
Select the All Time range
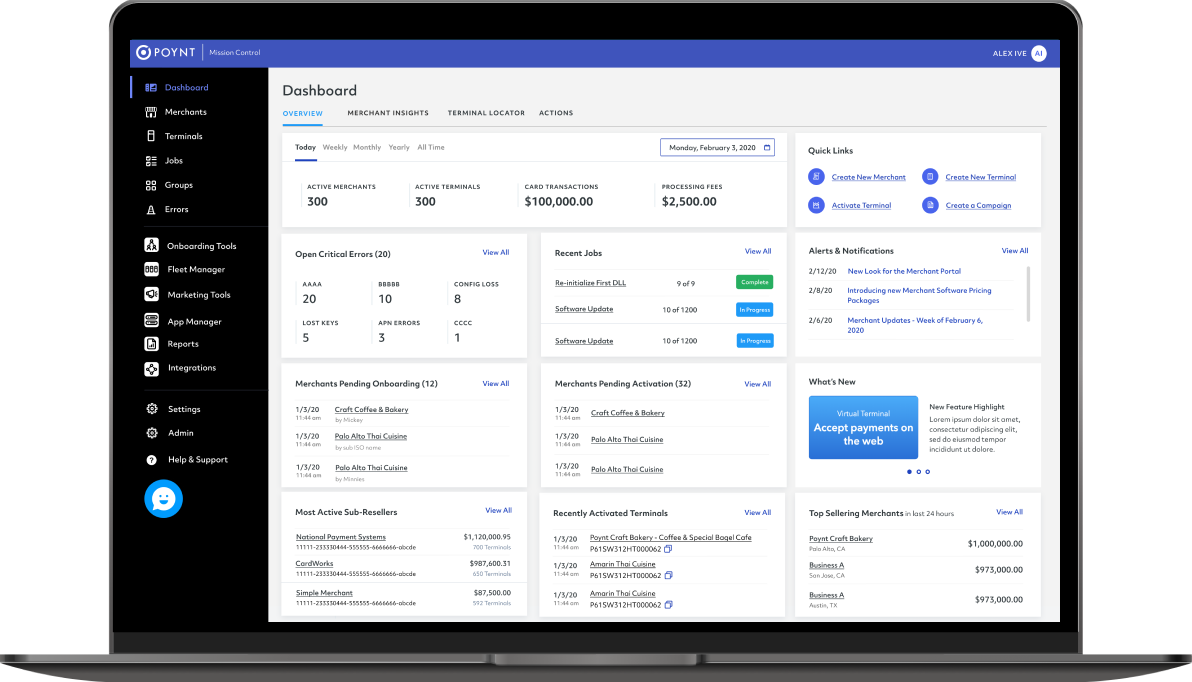[430, 148]
